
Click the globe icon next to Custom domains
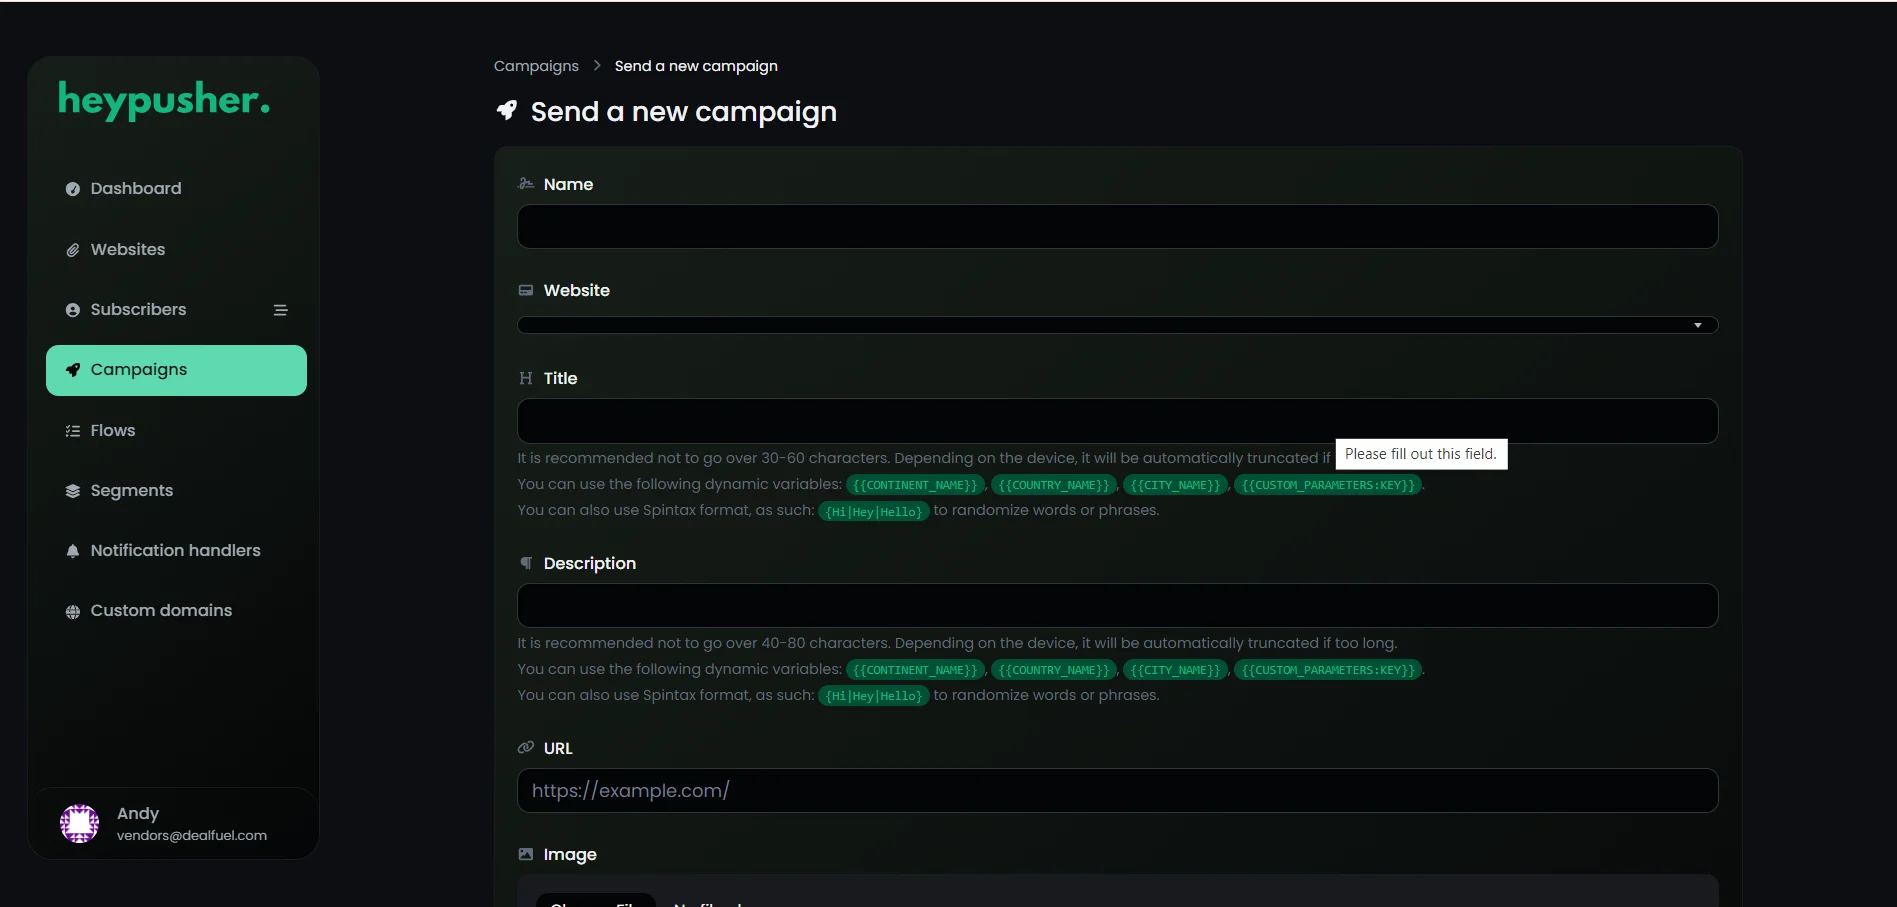(72, 611)
